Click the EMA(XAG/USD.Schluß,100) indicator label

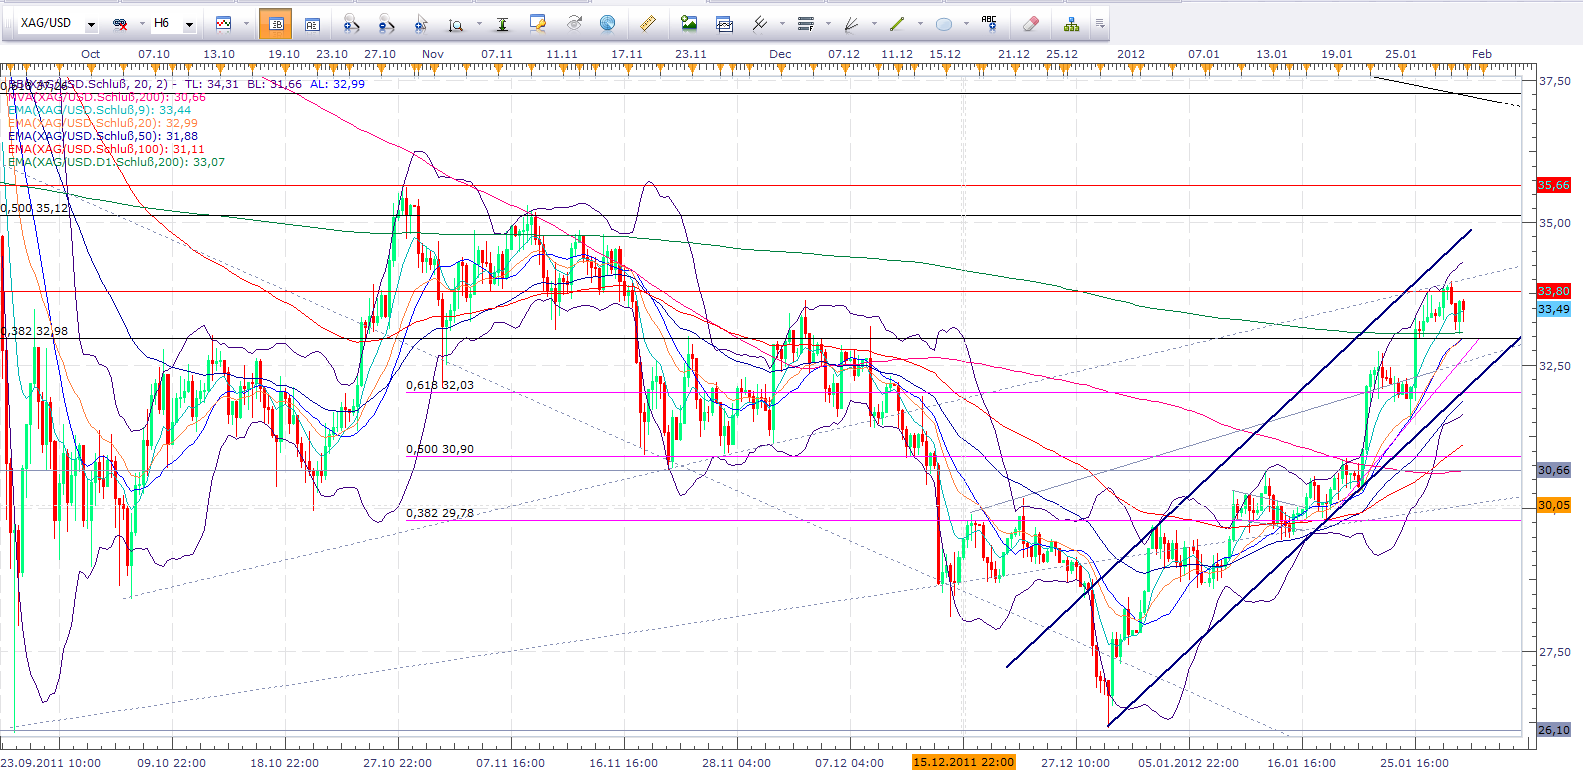(x=106, y=149)
